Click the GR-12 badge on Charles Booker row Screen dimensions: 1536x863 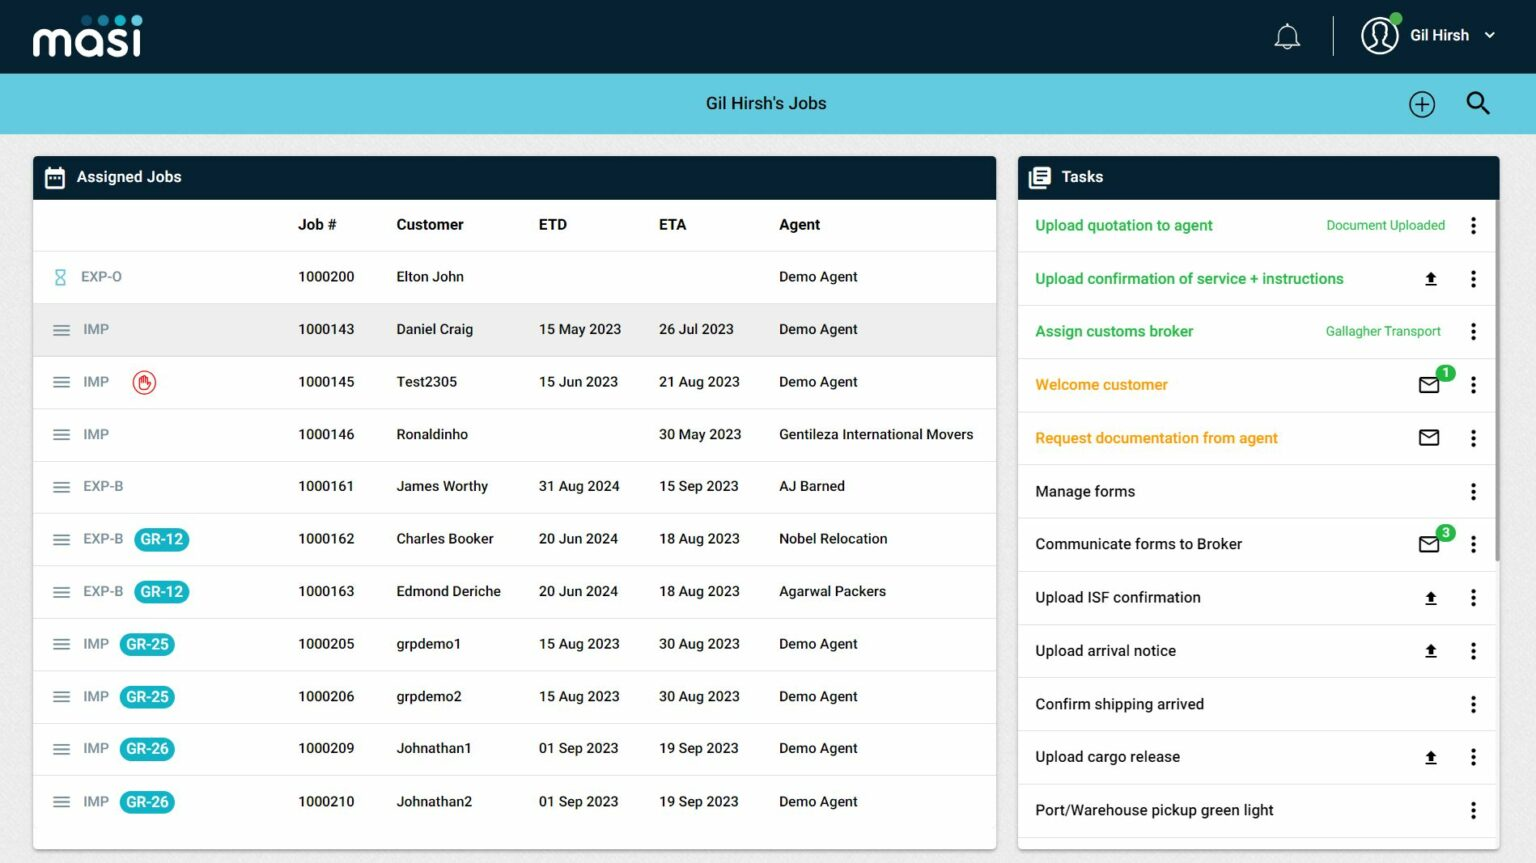coord(162,539)
